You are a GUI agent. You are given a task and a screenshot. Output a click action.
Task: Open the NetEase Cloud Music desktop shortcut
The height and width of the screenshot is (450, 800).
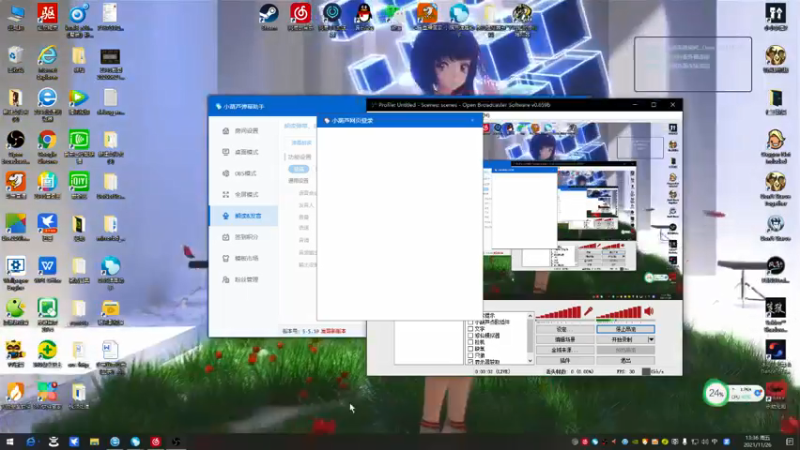(x=301, y=17)
